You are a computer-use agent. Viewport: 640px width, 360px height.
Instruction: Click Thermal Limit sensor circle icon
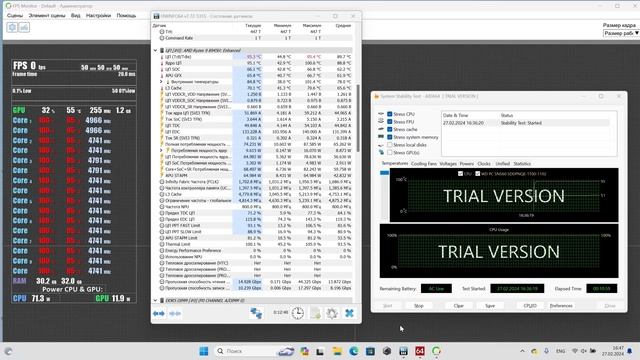click(162, 244)
